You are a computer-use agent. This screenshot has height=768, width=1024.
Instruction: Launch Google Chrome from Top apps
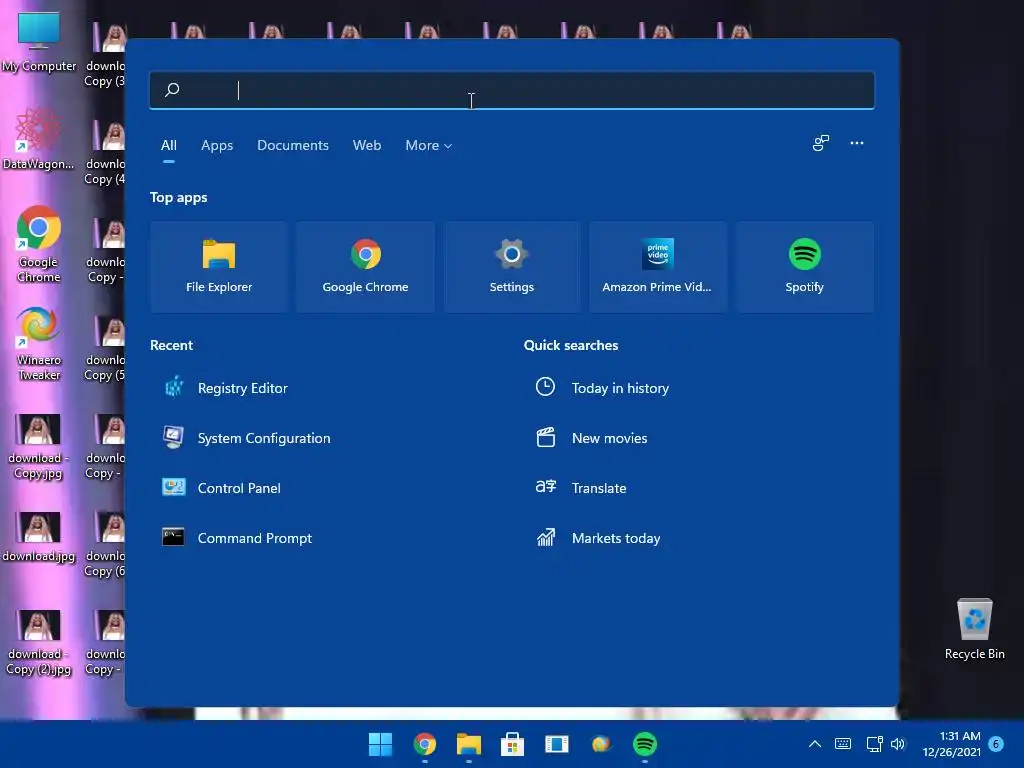click(x=365, y=266)
